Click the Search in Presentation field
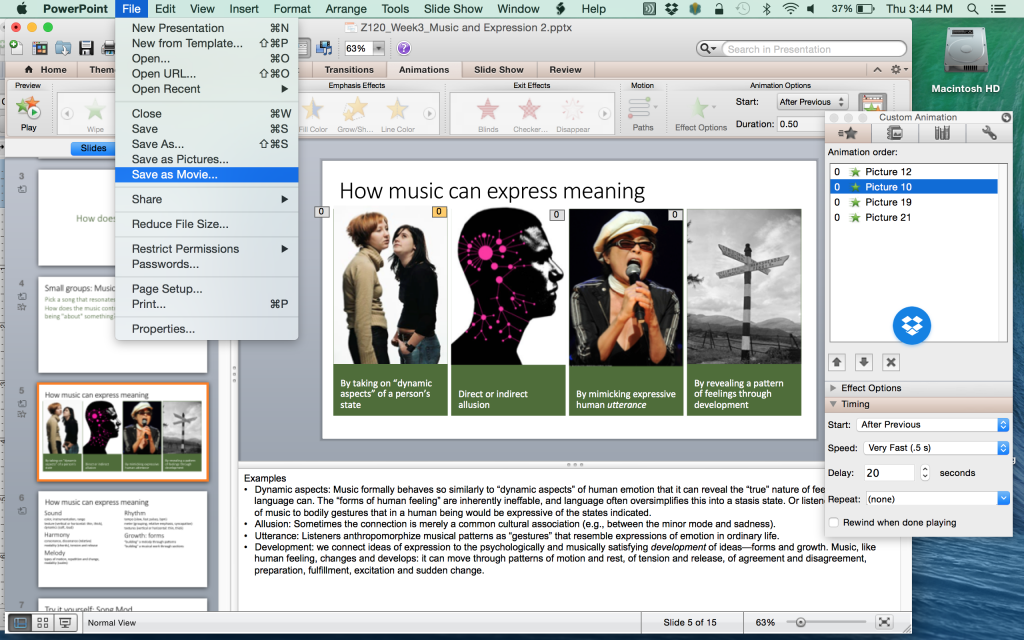The image size is (1024, 640). (815, 49)
